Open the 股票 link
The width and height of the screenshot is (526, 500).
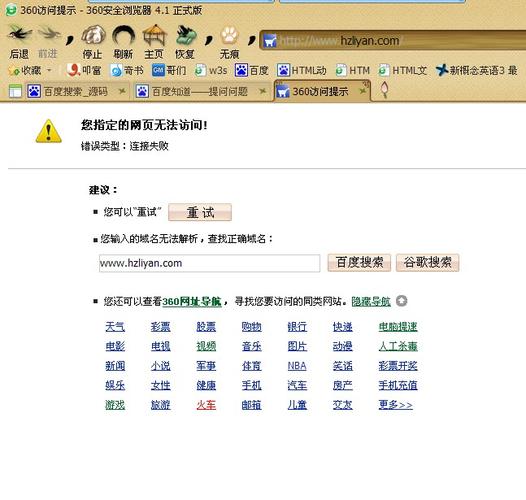pyautogui.click(x=206, y=327)
